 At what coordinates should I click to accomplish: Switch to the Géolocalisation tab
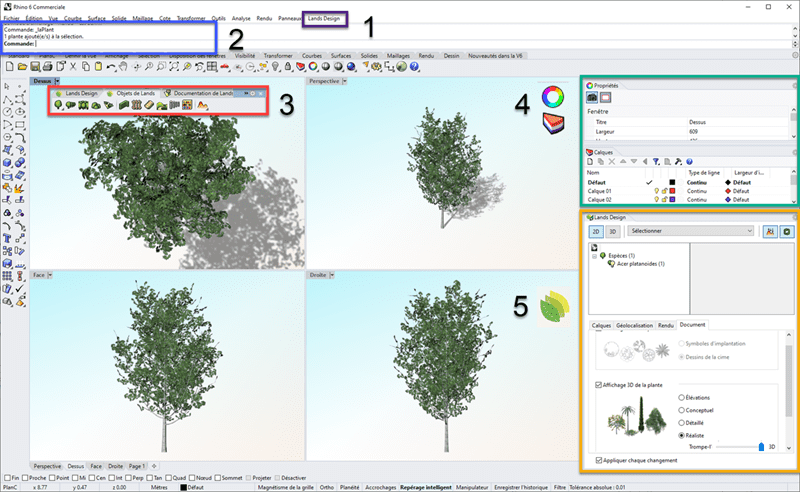coord(635,325)
